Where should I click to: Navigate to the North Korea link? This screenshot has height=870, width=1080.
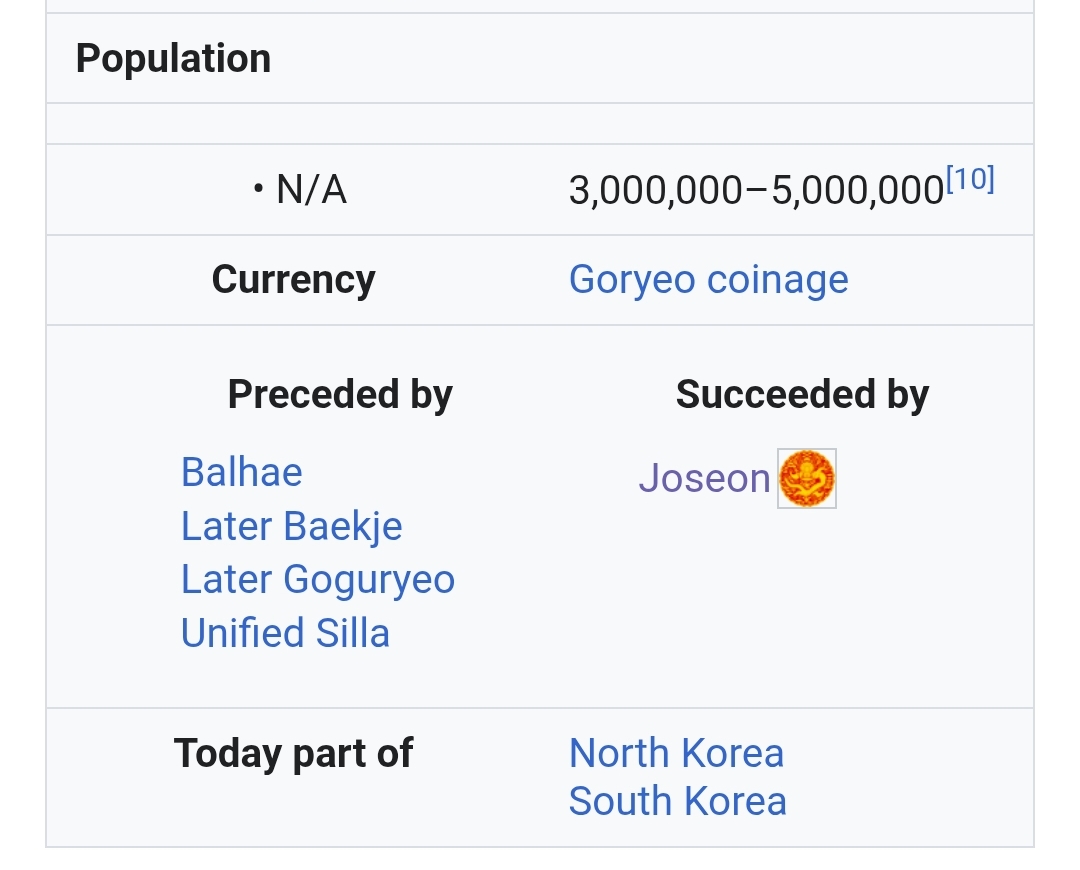(x=676, y=753)
